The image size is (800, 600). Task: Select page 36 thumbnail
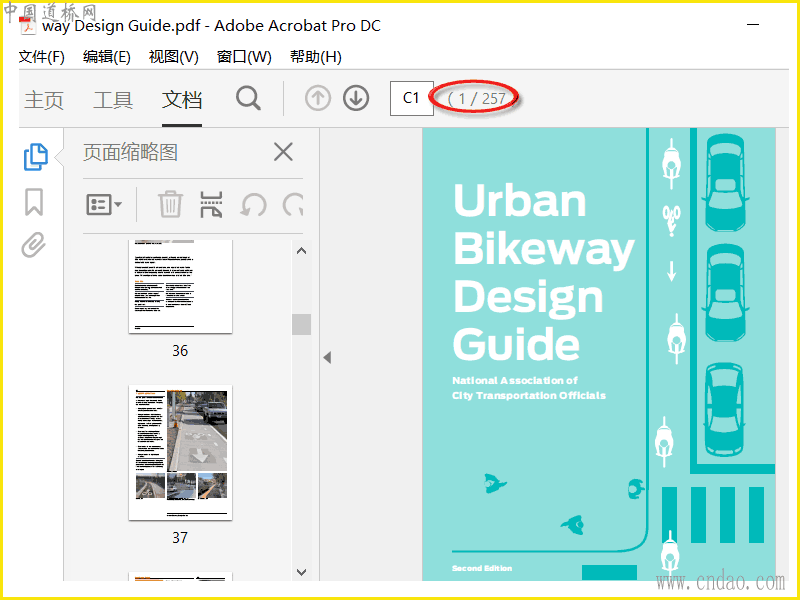(x=181, y=287)
